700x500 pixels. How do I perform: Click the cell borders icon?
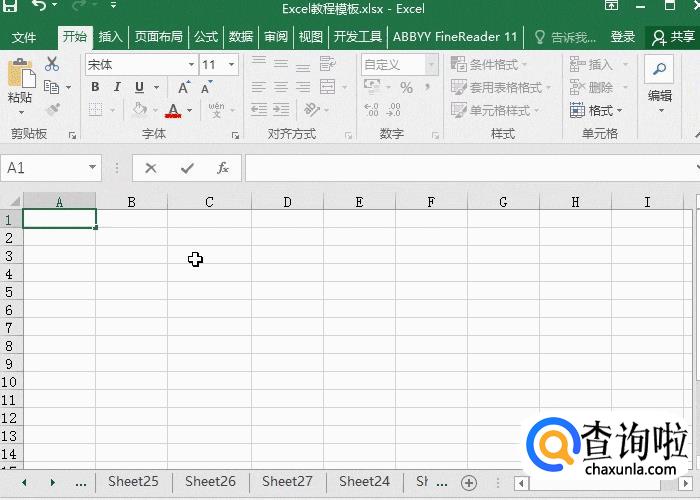pyautogui.click(x=96, y=109)
